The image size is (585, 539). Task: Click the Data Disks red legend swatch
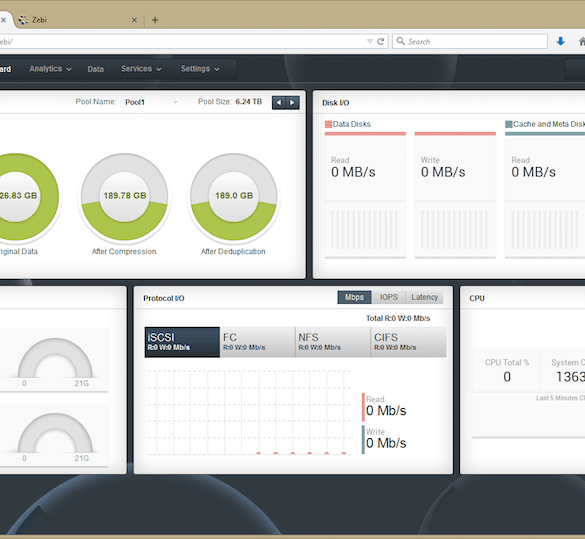328,124
